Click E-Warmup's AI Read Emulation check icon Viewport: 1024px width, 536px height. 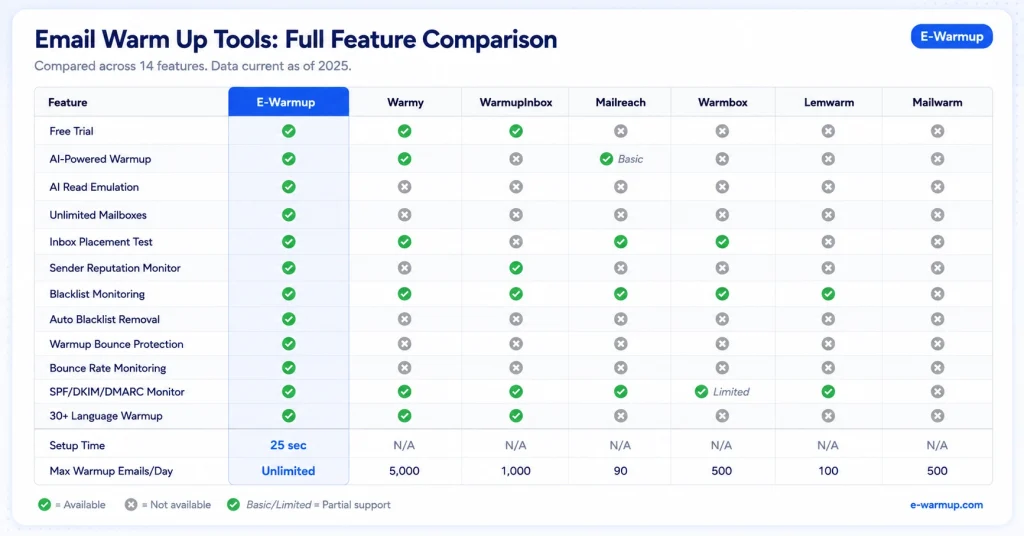click(288, 187)
